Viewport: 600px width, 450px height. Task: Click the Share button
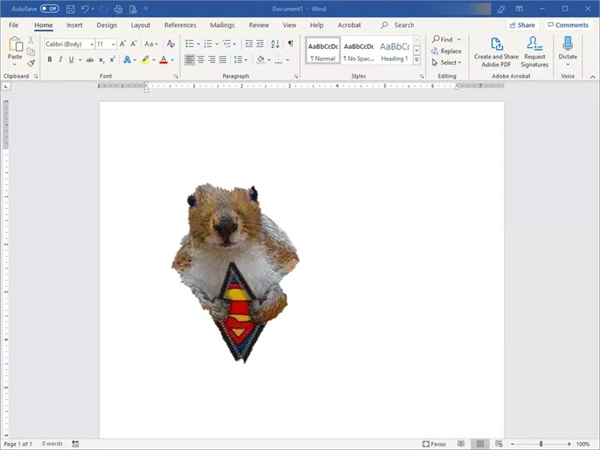[523, 25]
